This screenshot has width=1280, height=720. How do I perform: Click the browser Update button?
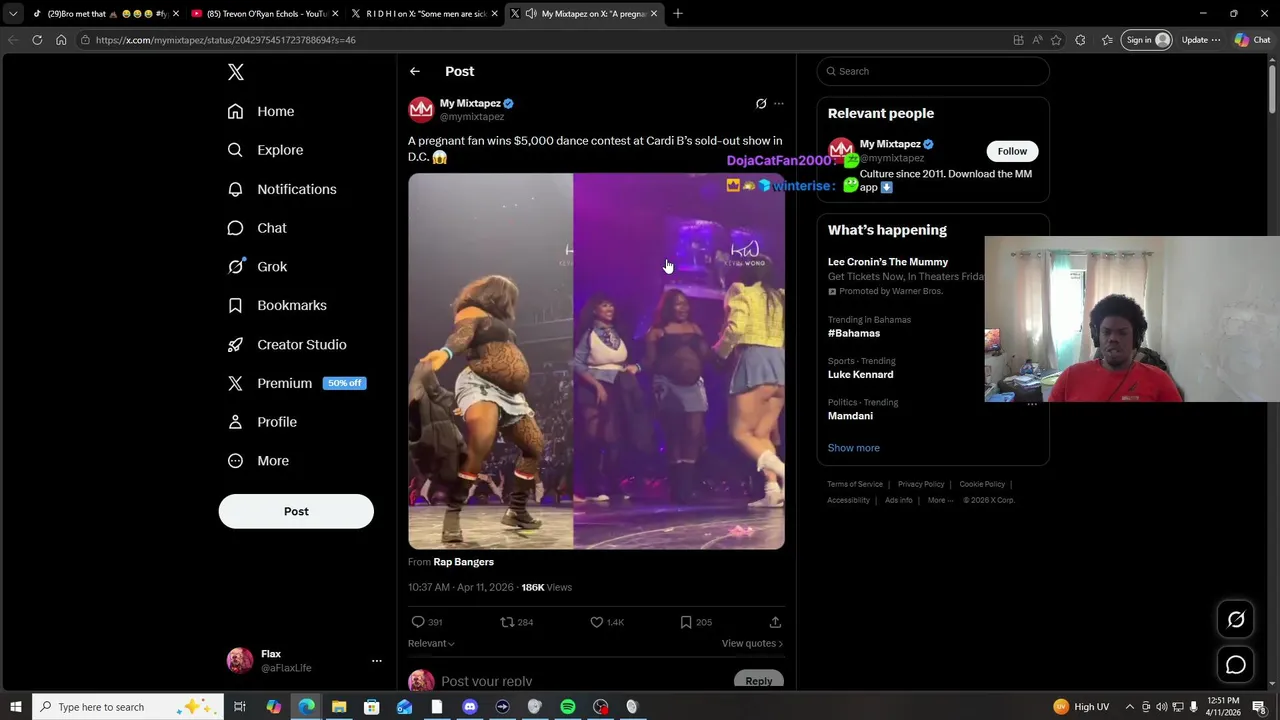pos(1201,40)
